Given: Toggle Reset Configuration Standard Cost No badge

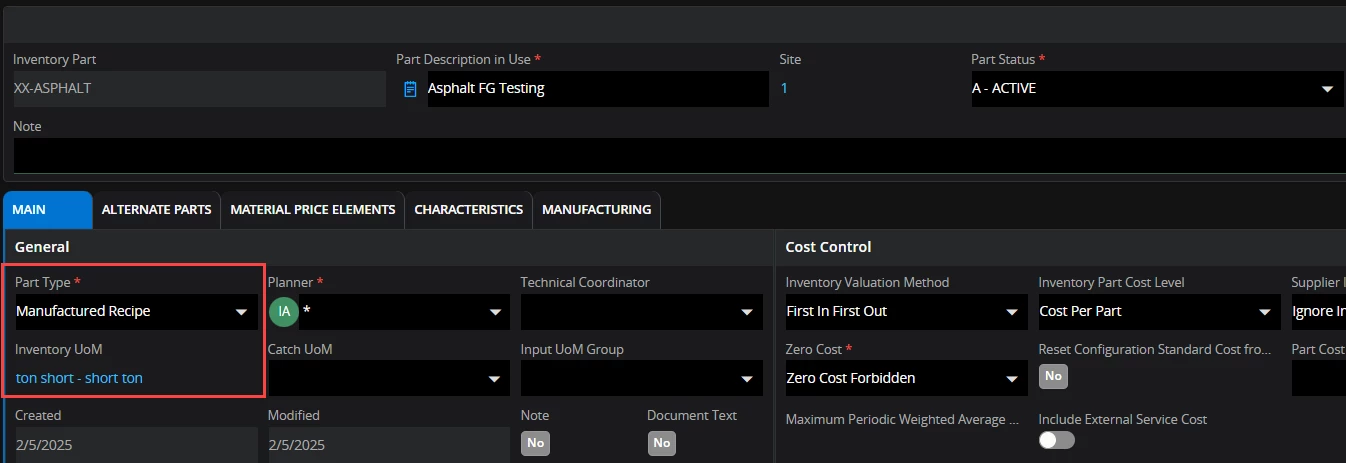Looking at the screenshot, I should click(1053, 376).
